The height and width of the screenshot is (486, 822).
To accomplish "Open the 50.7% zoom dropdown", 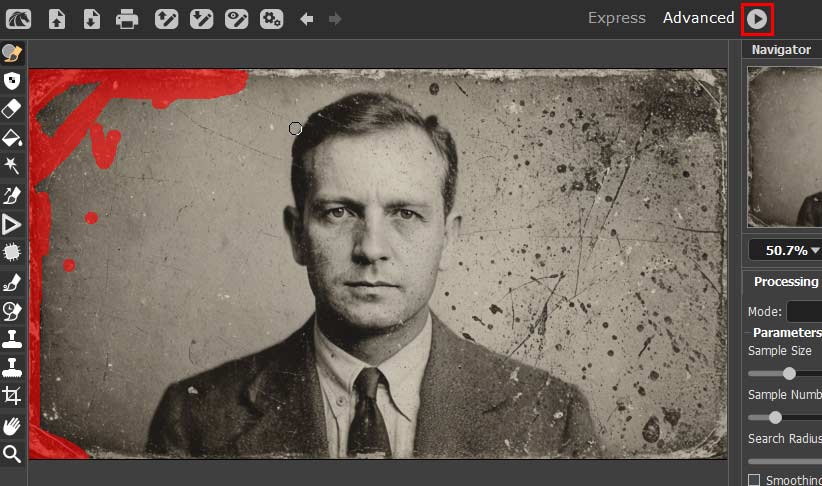I will coord(785,250).
